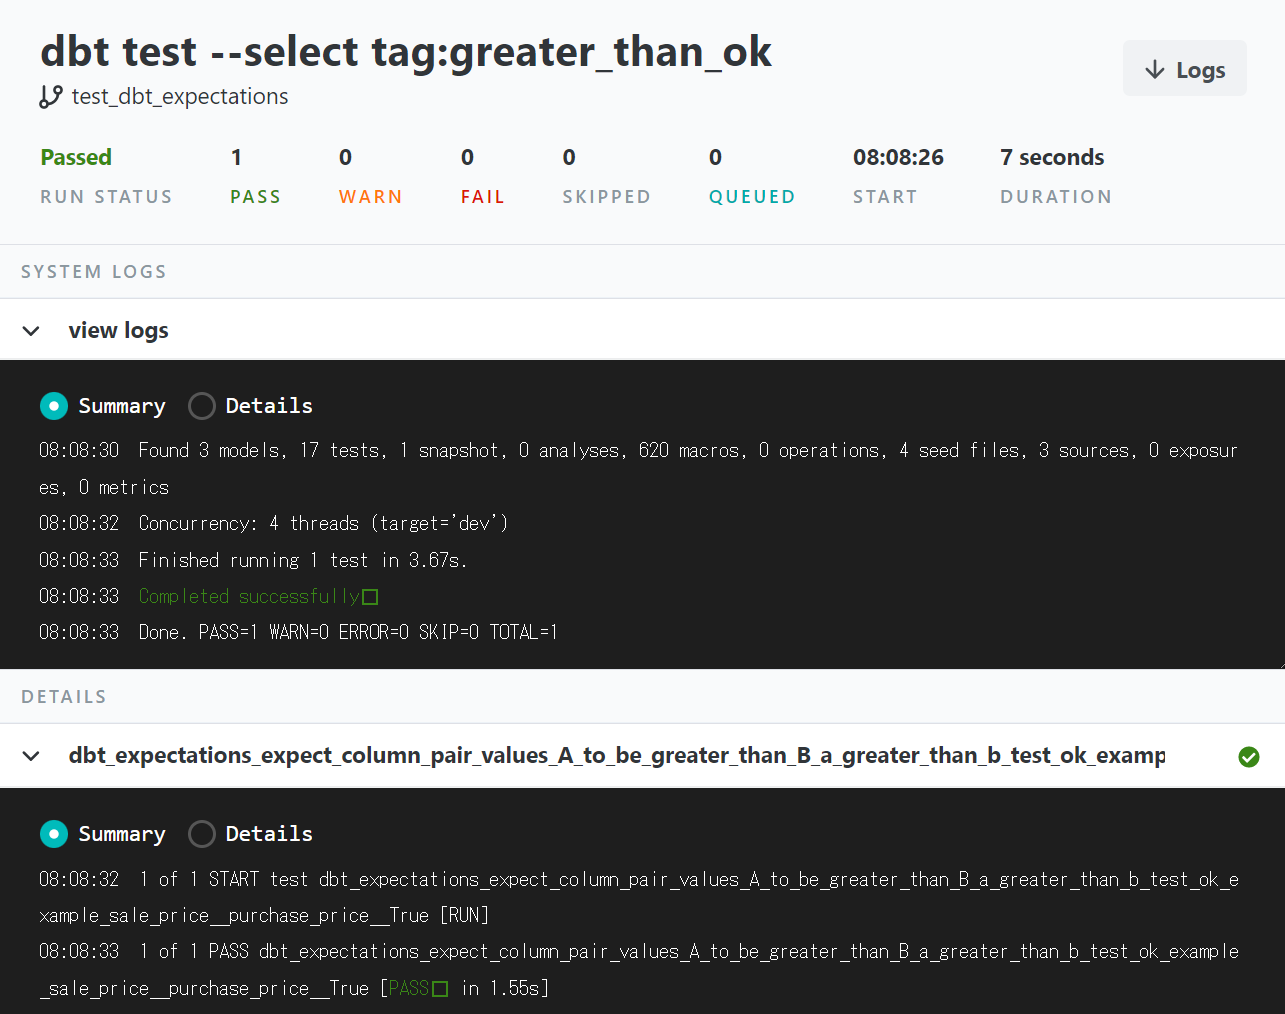
Task: Click the Passed run status label
Action: coord(75,157)
